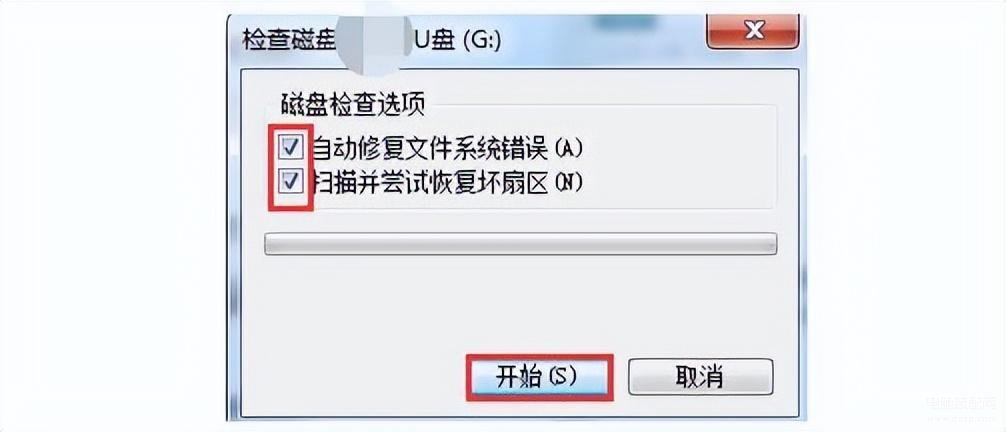
Task: Close the 检查磁盘 dialog with the X
Action: coord(753,31)
